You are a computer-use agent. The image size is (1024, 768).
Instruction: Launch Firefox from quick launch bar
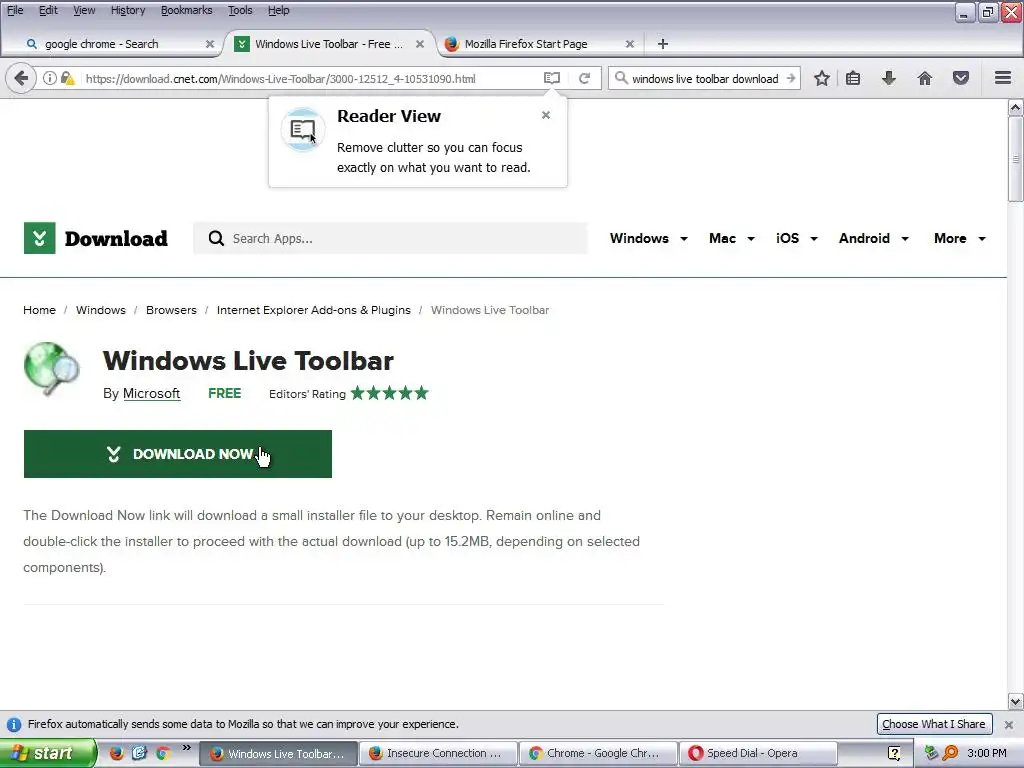point(116,753)
